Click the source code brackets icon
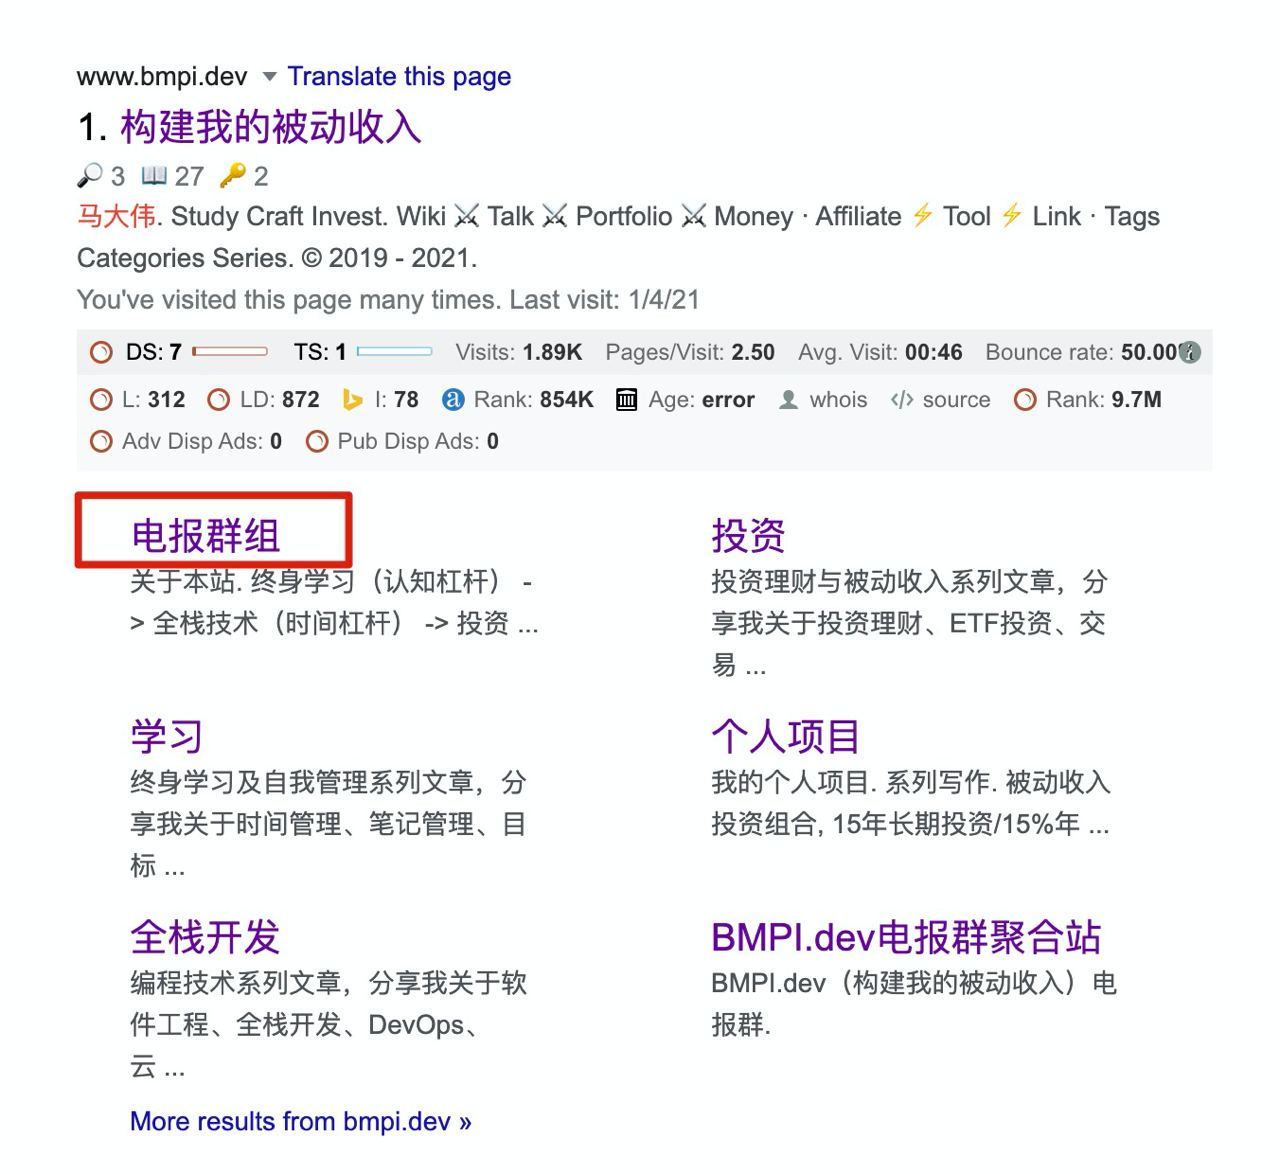This screenshot has height=1174, width=1280. (x=901, y=400)
